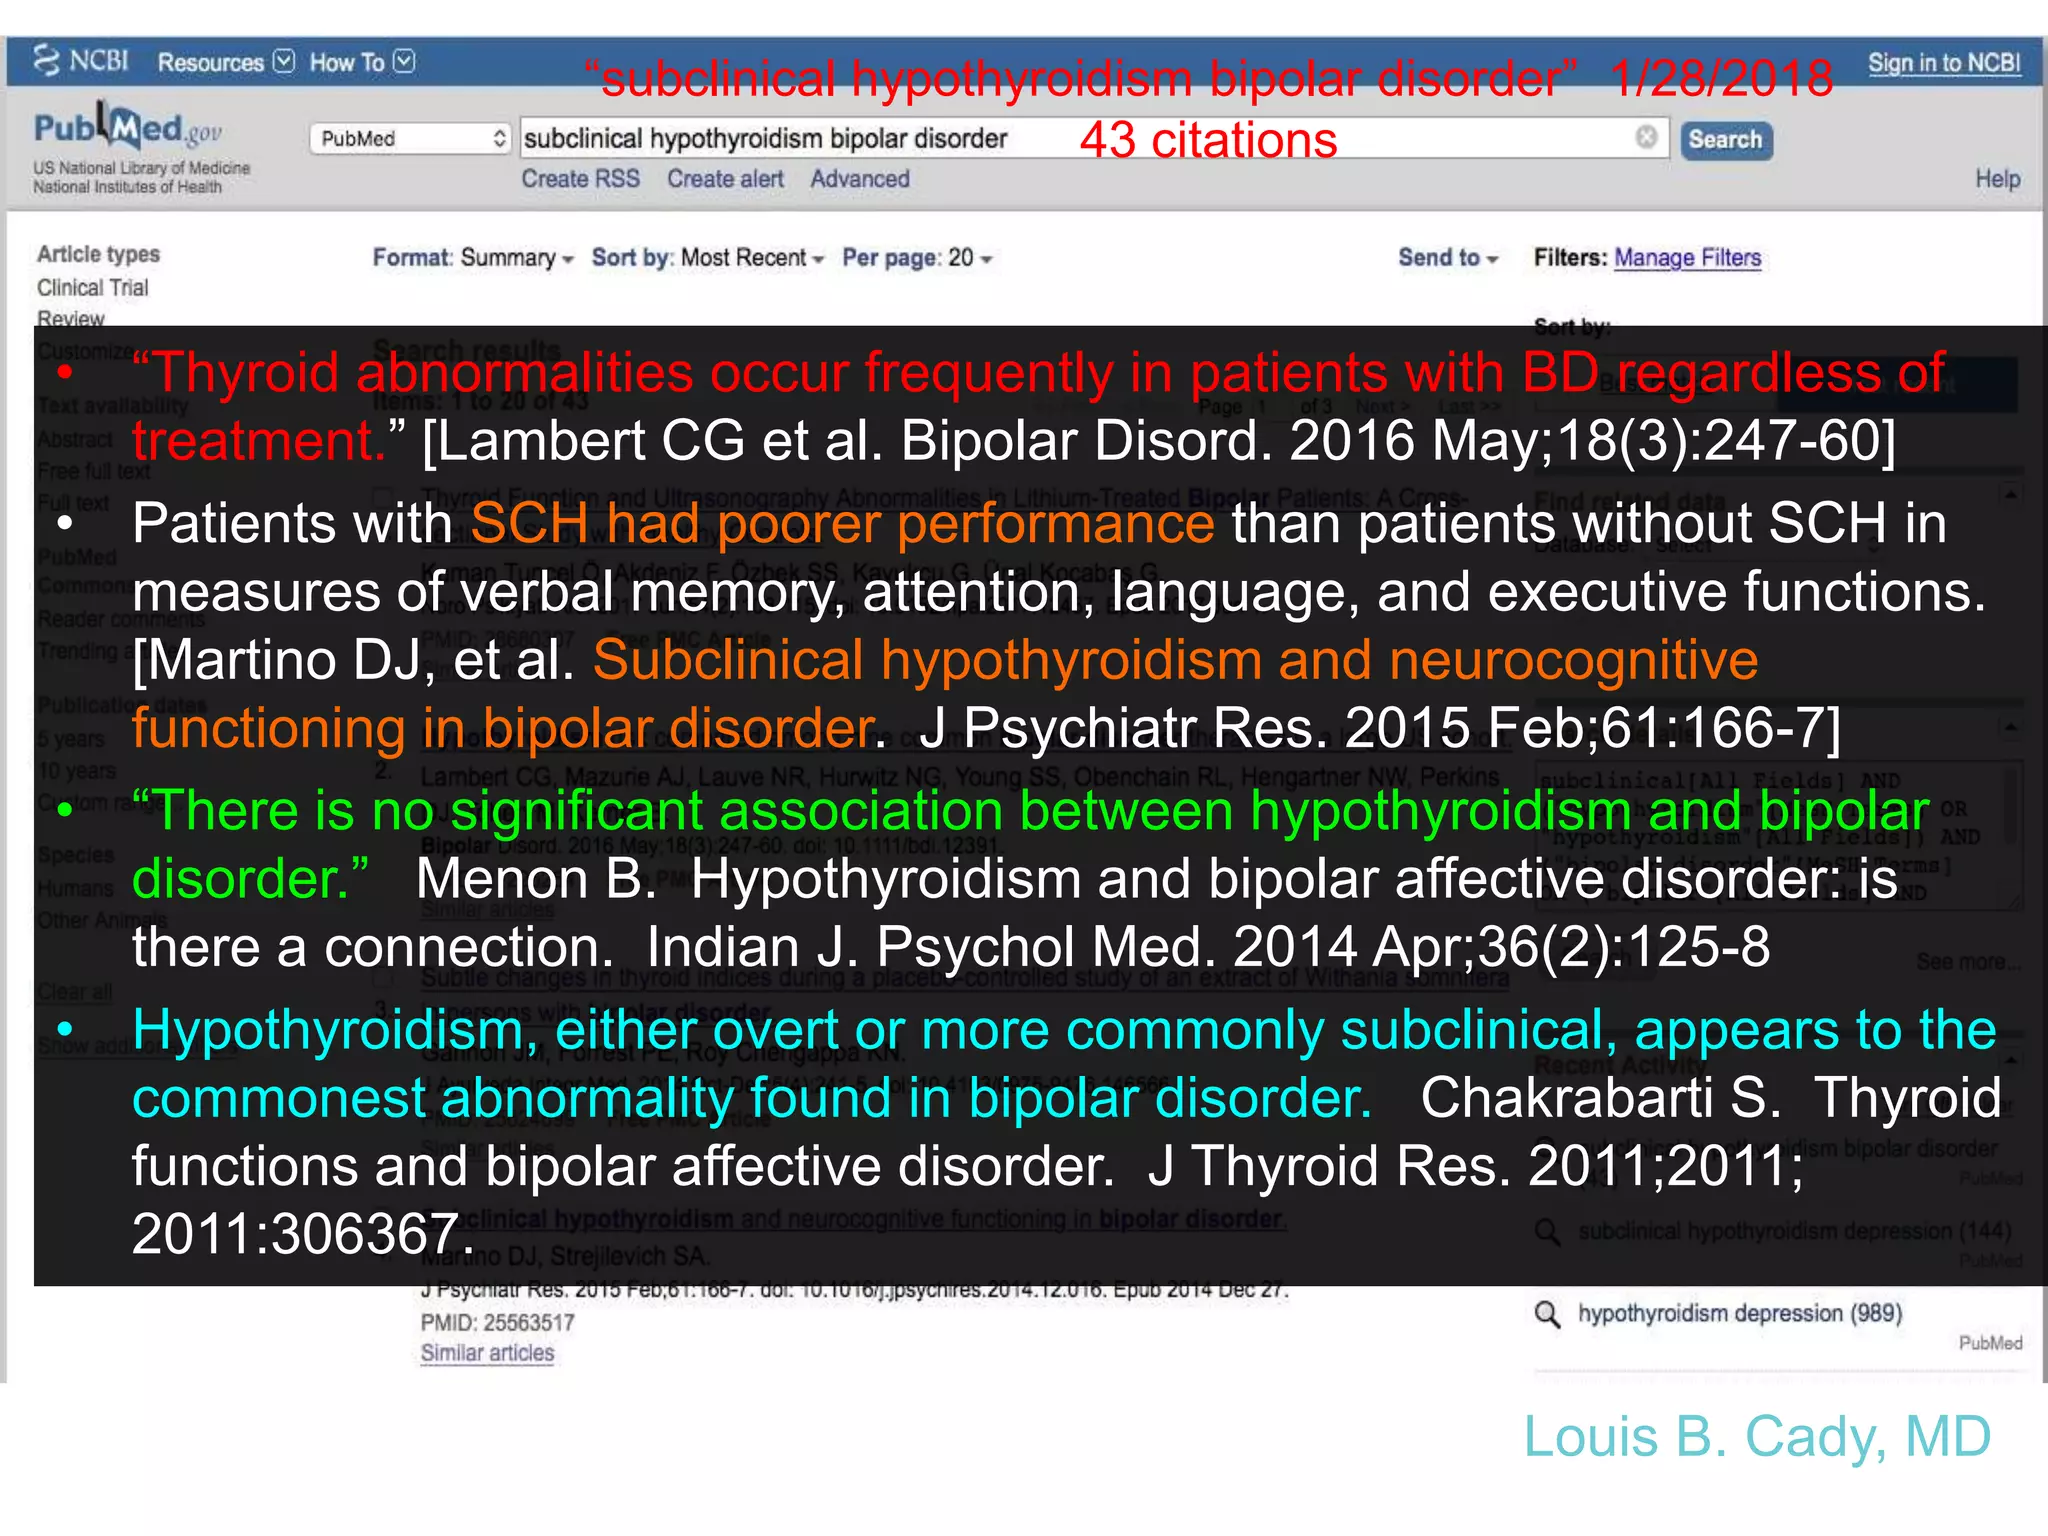Open the PubMed database selector dropdown
This screenshot has width=2048, height=1536.
[x=411, y=139]
